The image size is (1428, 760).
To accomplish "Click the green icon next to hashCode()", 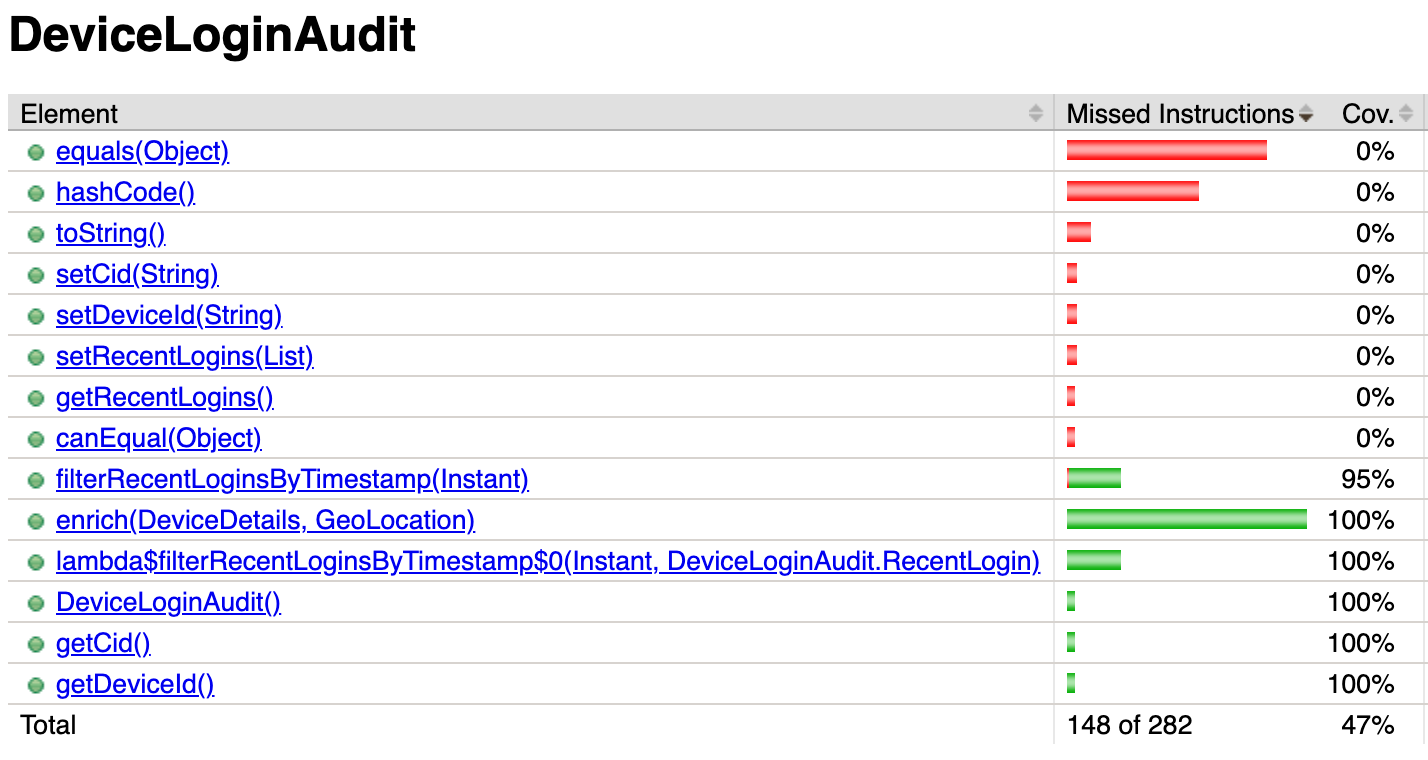I will click(x=36, y=194).
